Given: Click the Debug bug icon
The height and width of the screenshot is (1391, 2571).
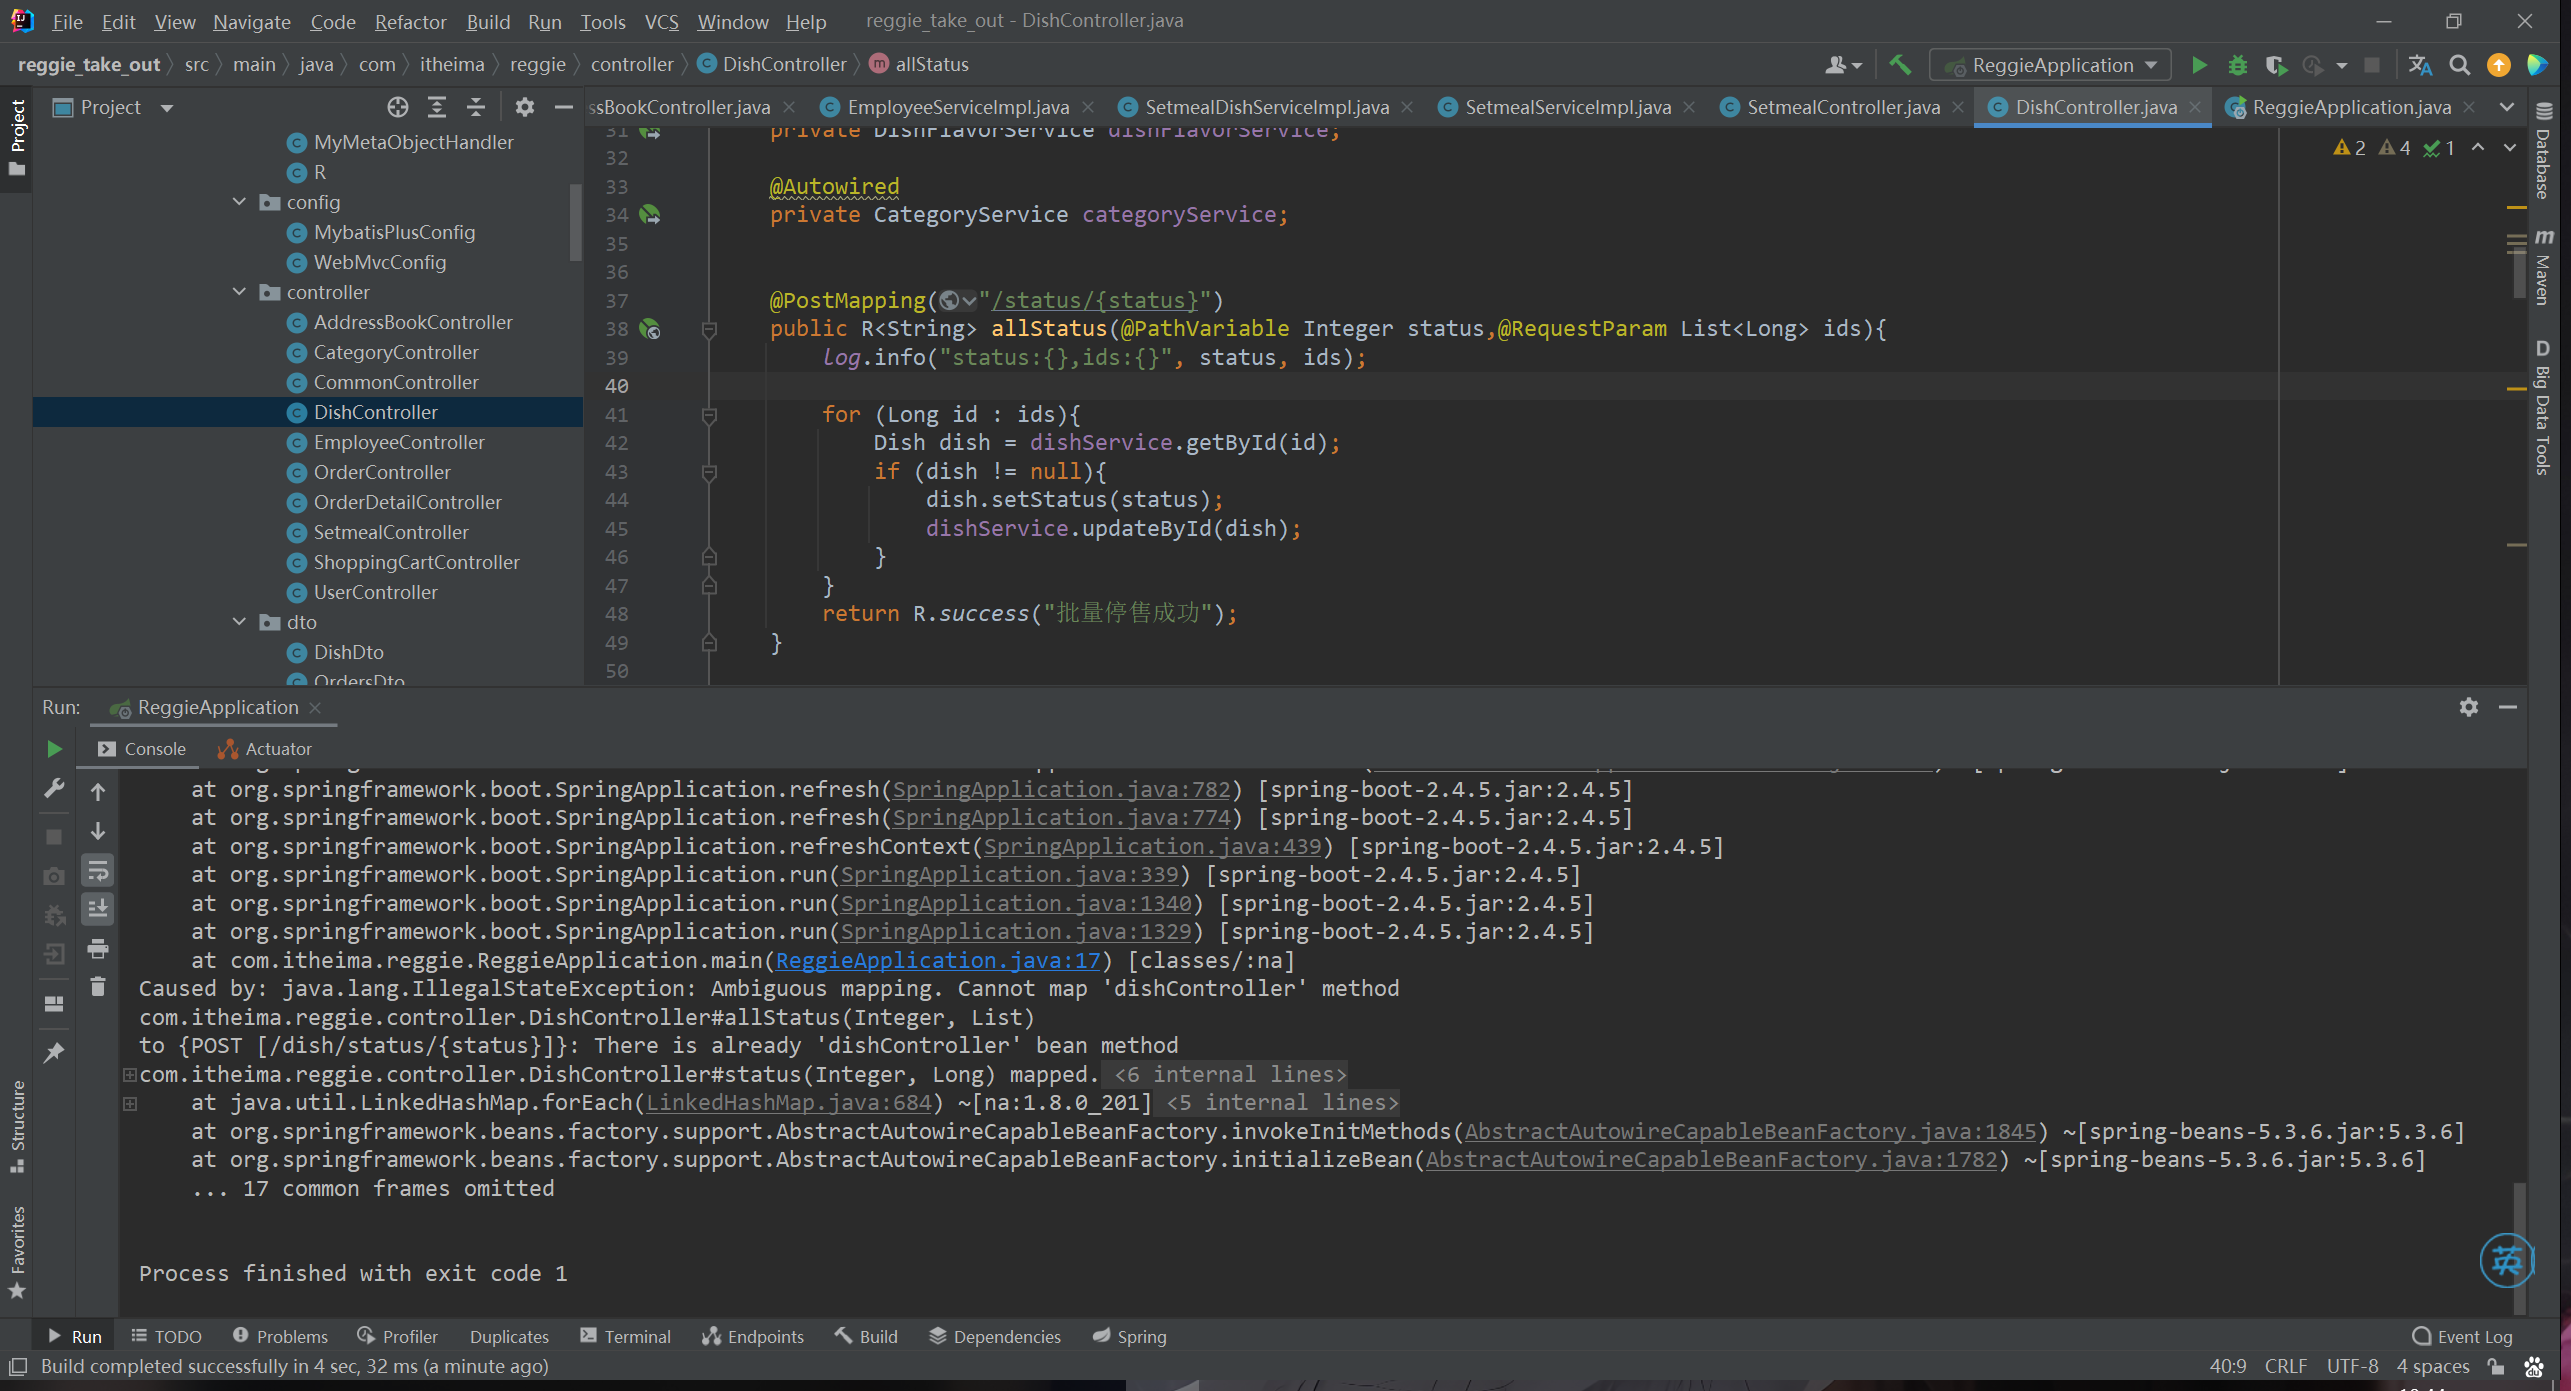Looking at the screenshot, I should tap(2237, 65).
